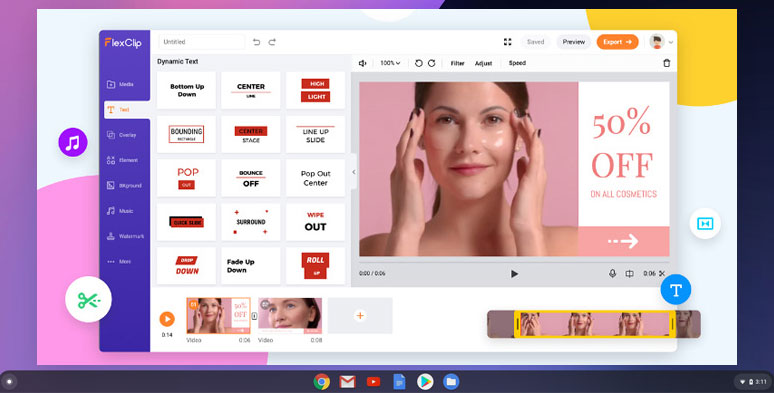Click the microphone voiceover icon

612,274
